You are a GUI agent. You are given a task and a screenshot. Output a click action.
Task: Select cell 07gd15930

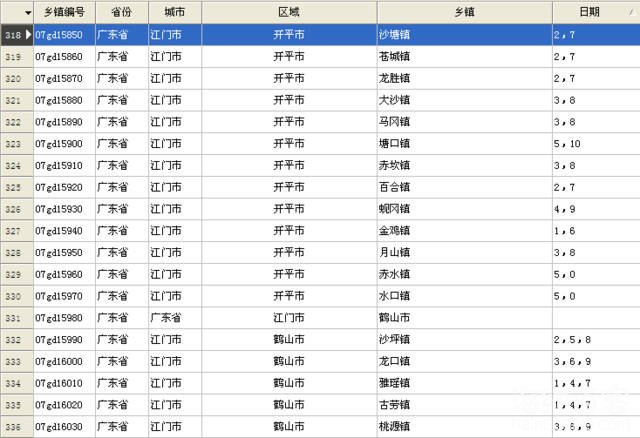pyautogui.click(x=64, y=209)
